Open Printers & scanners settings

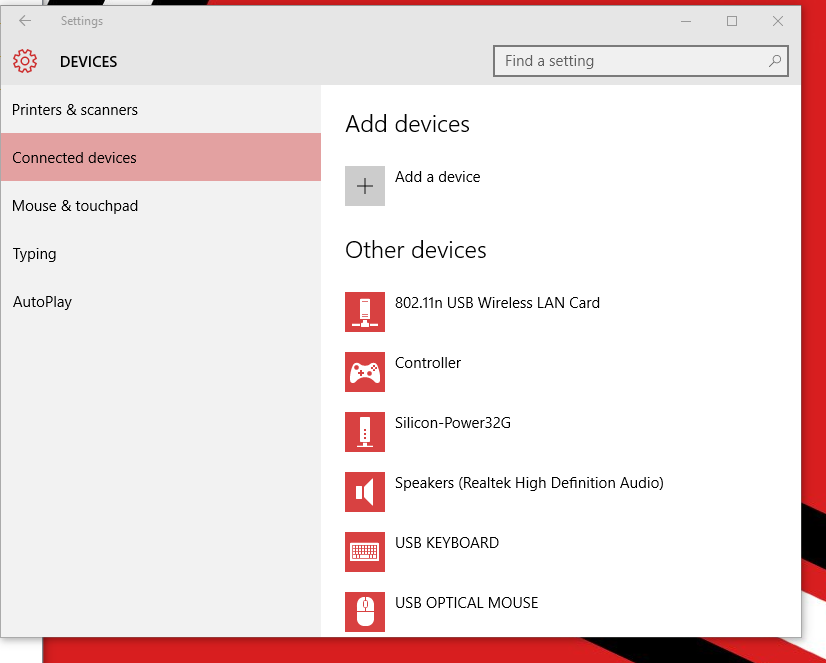click(75, 110)
